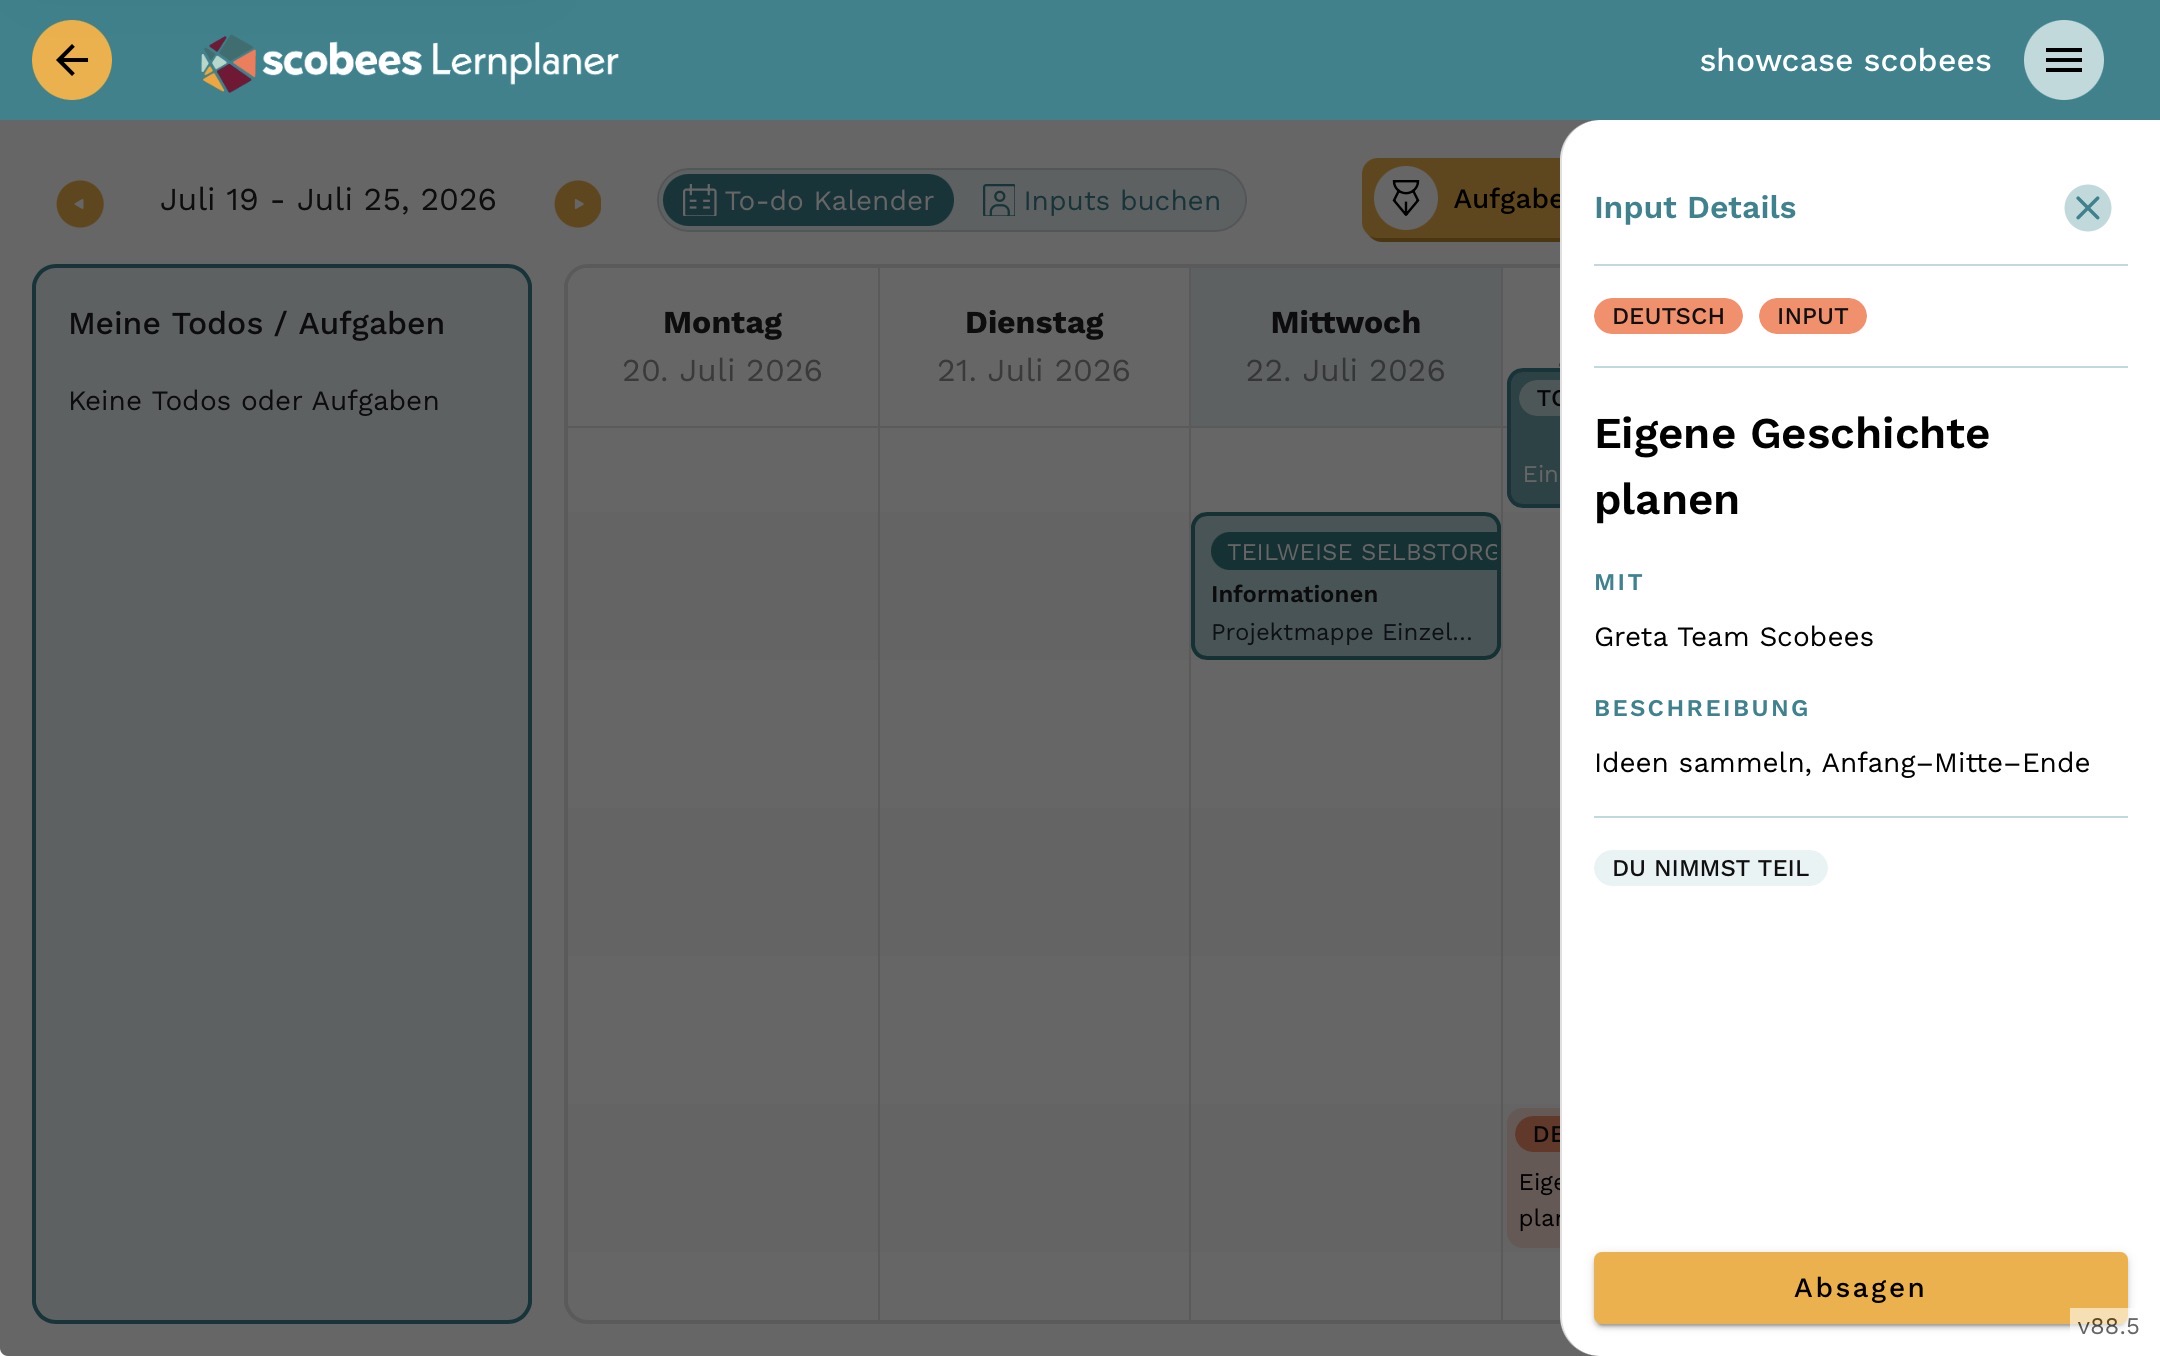The image size is (2160, 1356).
Task: Click the DU NIMMST TEIL badge
Action: point(1710,868)
